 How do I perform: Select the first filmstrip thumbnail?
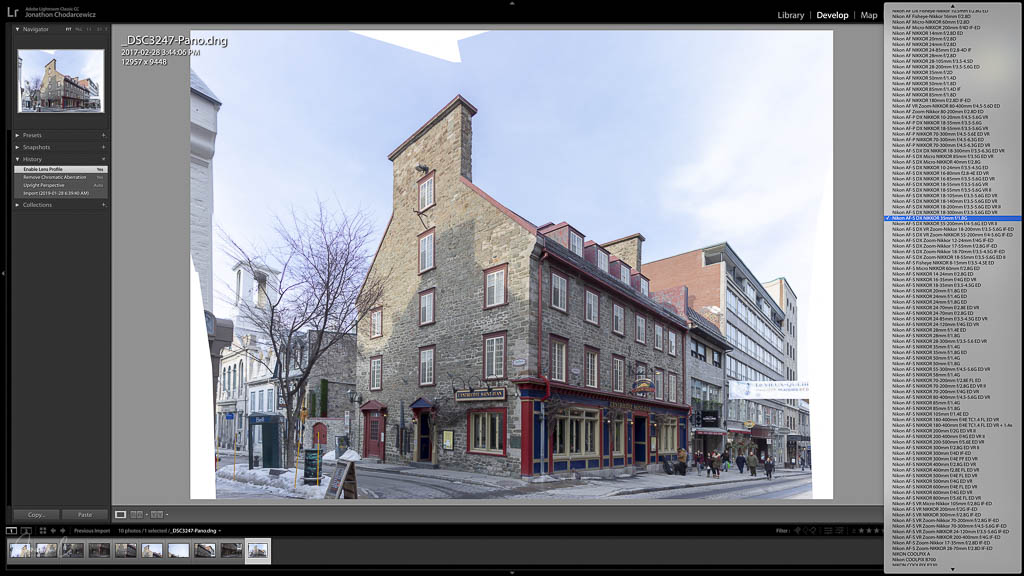[20, 550]
